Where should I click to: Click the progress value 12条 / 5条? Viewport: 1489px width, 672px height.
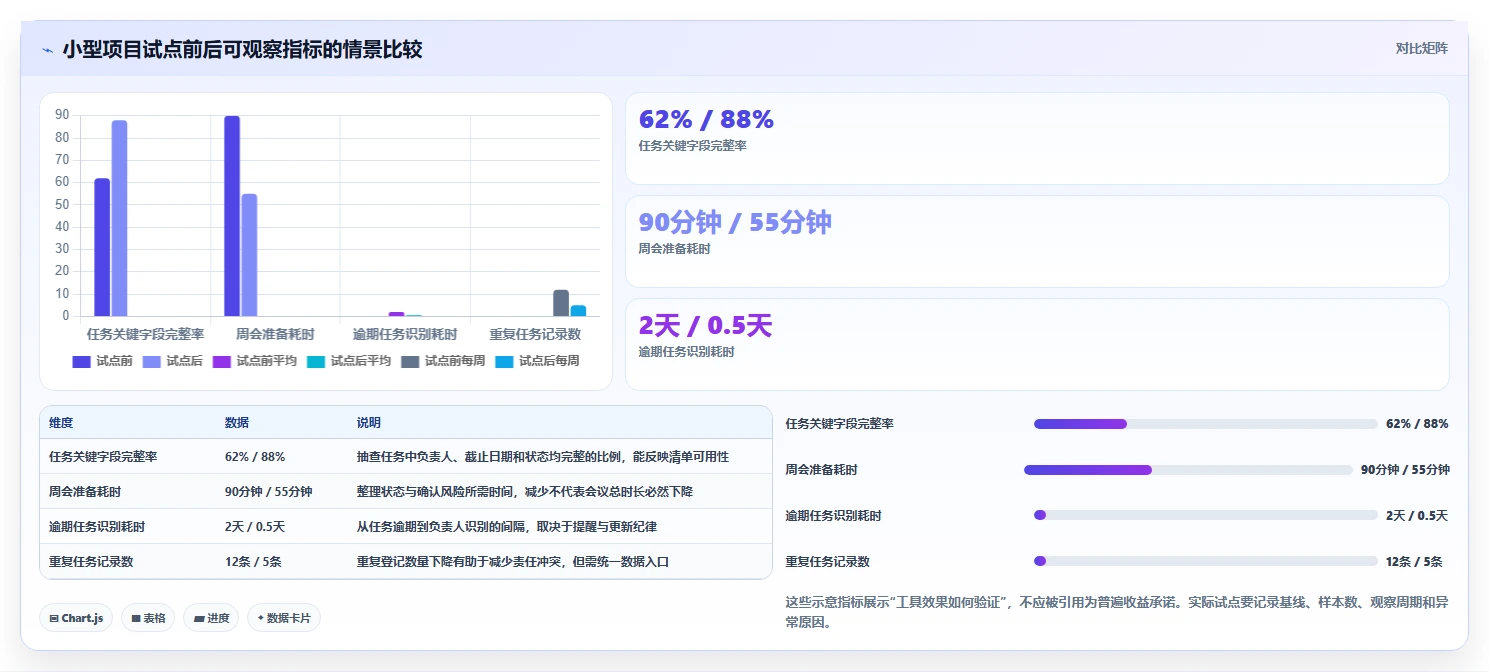pyautogui.click(x=1414, y=561)
